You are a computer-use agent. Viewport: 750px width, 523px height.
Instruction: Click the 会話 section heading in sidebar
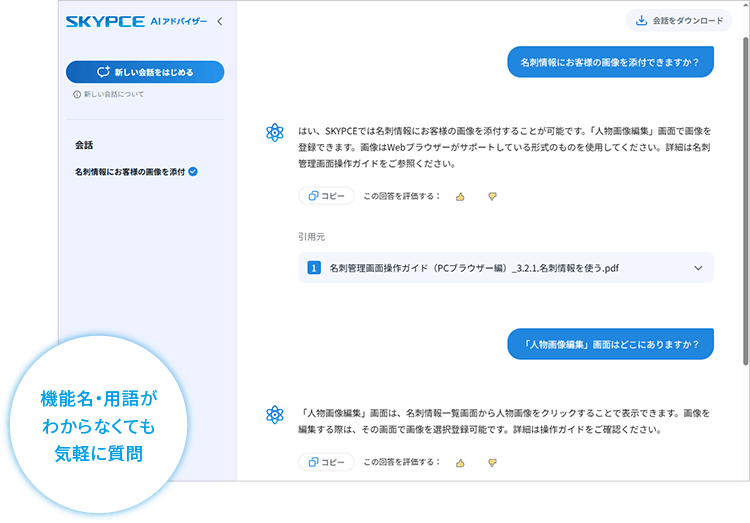(84, 145)
